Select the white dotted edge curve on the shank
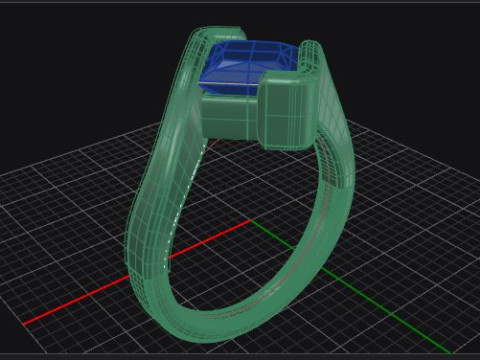 (x=184, y=202)
